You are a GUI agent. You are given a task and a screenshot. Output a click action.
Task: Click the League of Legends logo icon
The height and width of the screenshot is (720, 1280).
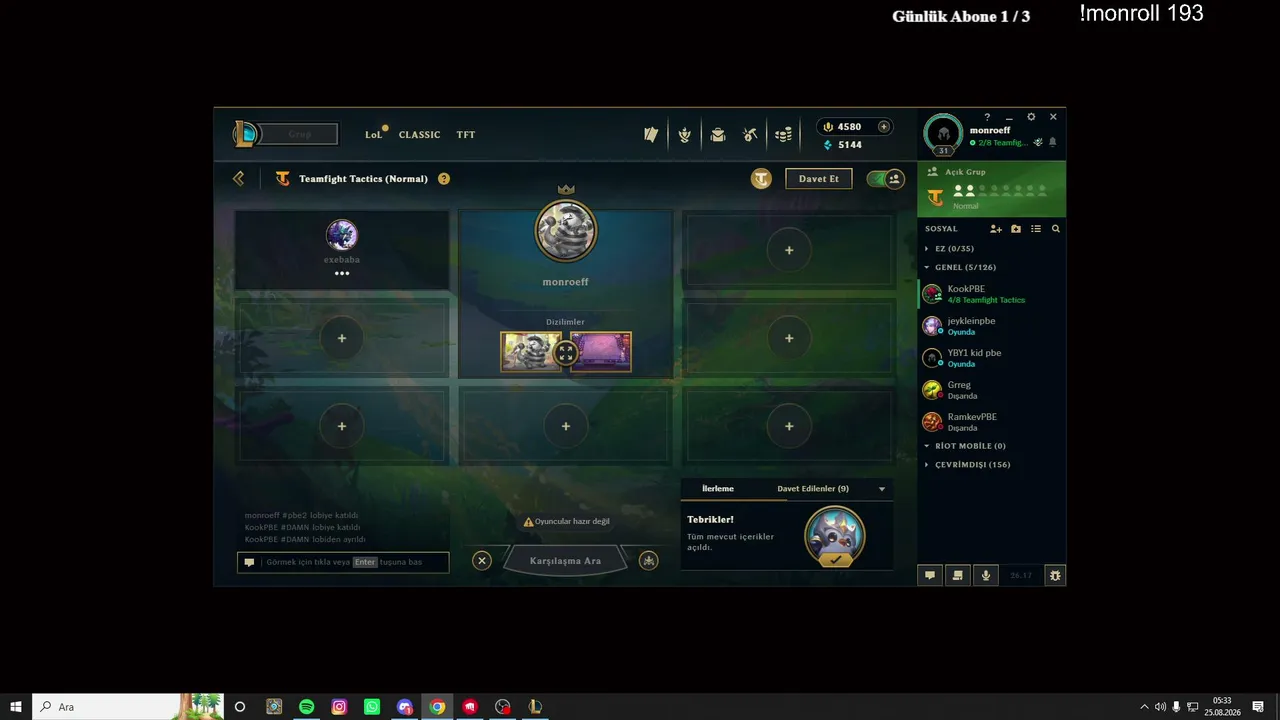[x=245, y=134]
